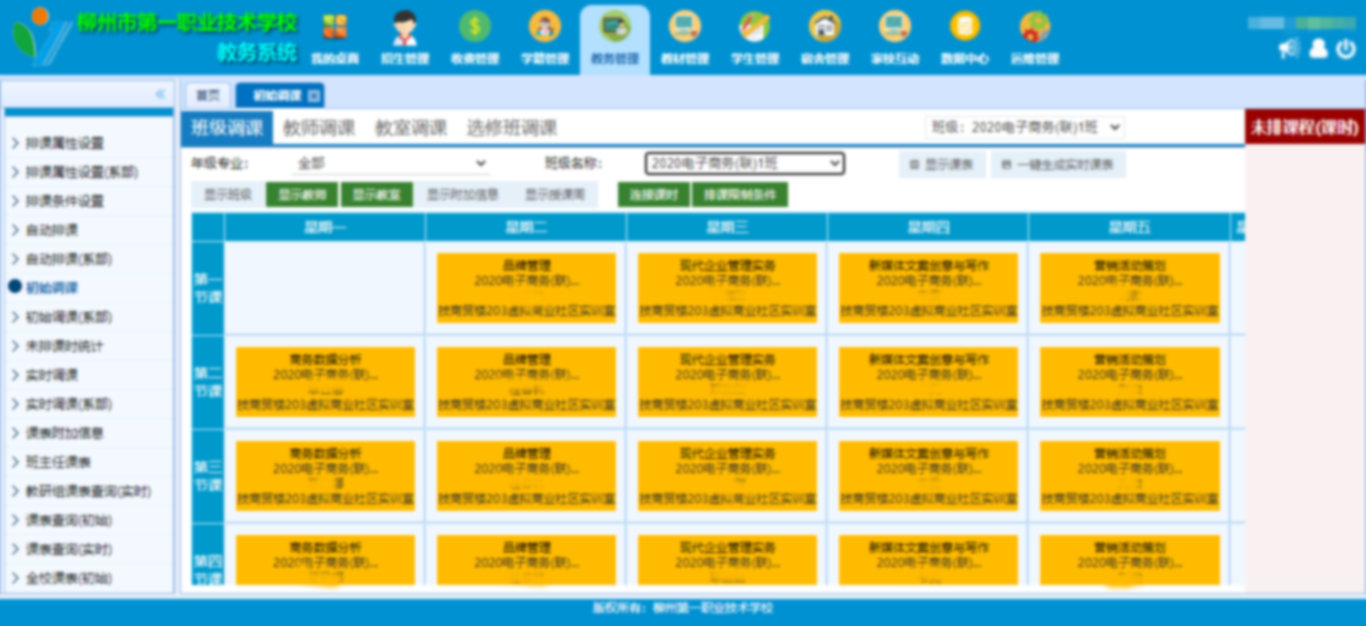Open 招生管理 module icon
Viewport: 1366px width, 626px height.
[x=404, y=38]
